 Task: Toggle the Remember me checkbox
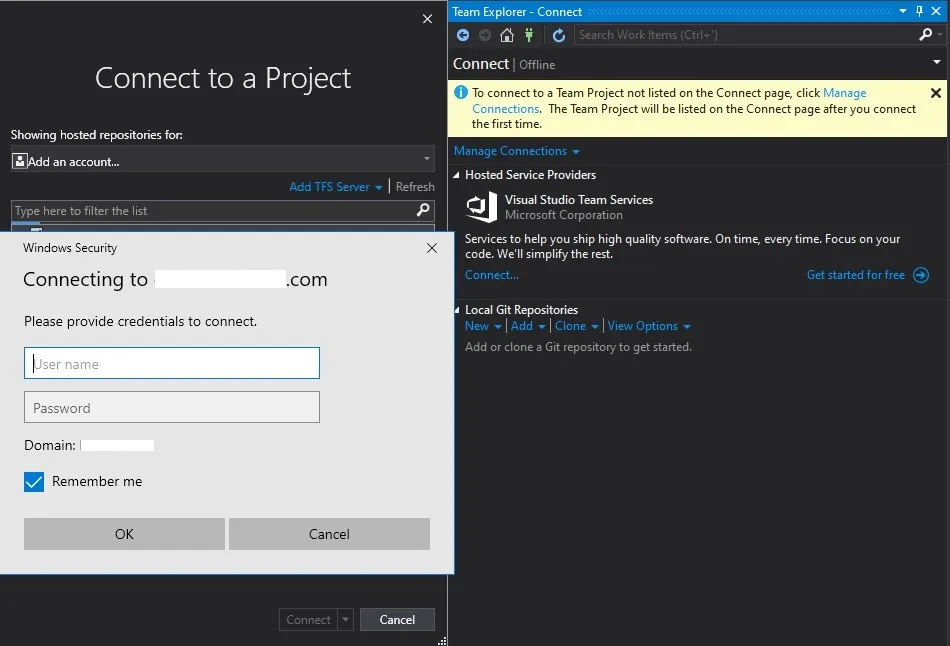(x=34, y=482)
